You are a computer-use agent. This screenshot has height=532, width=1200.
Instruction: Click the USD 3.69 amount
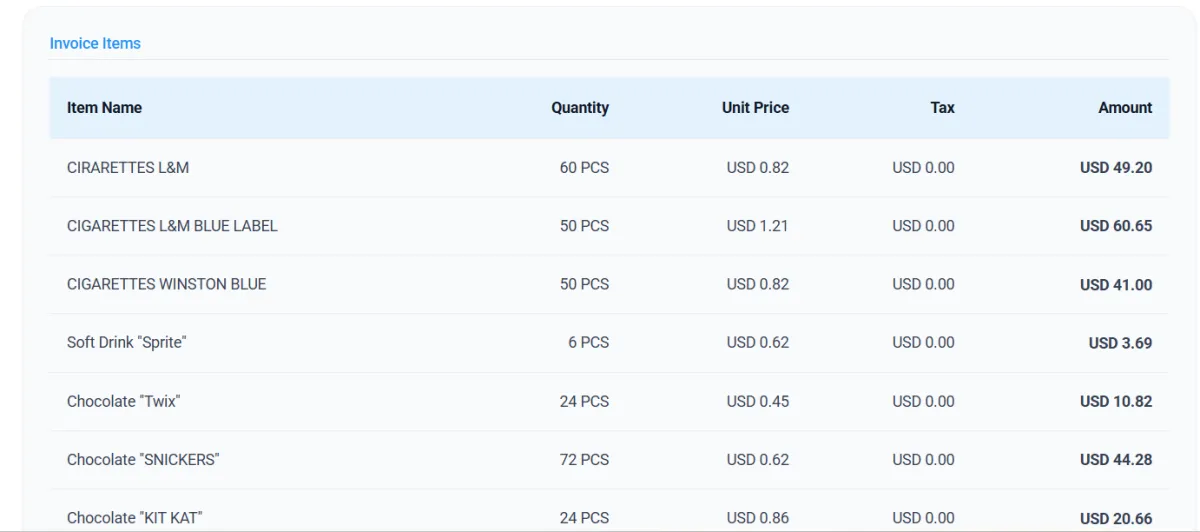[1120, 343]
